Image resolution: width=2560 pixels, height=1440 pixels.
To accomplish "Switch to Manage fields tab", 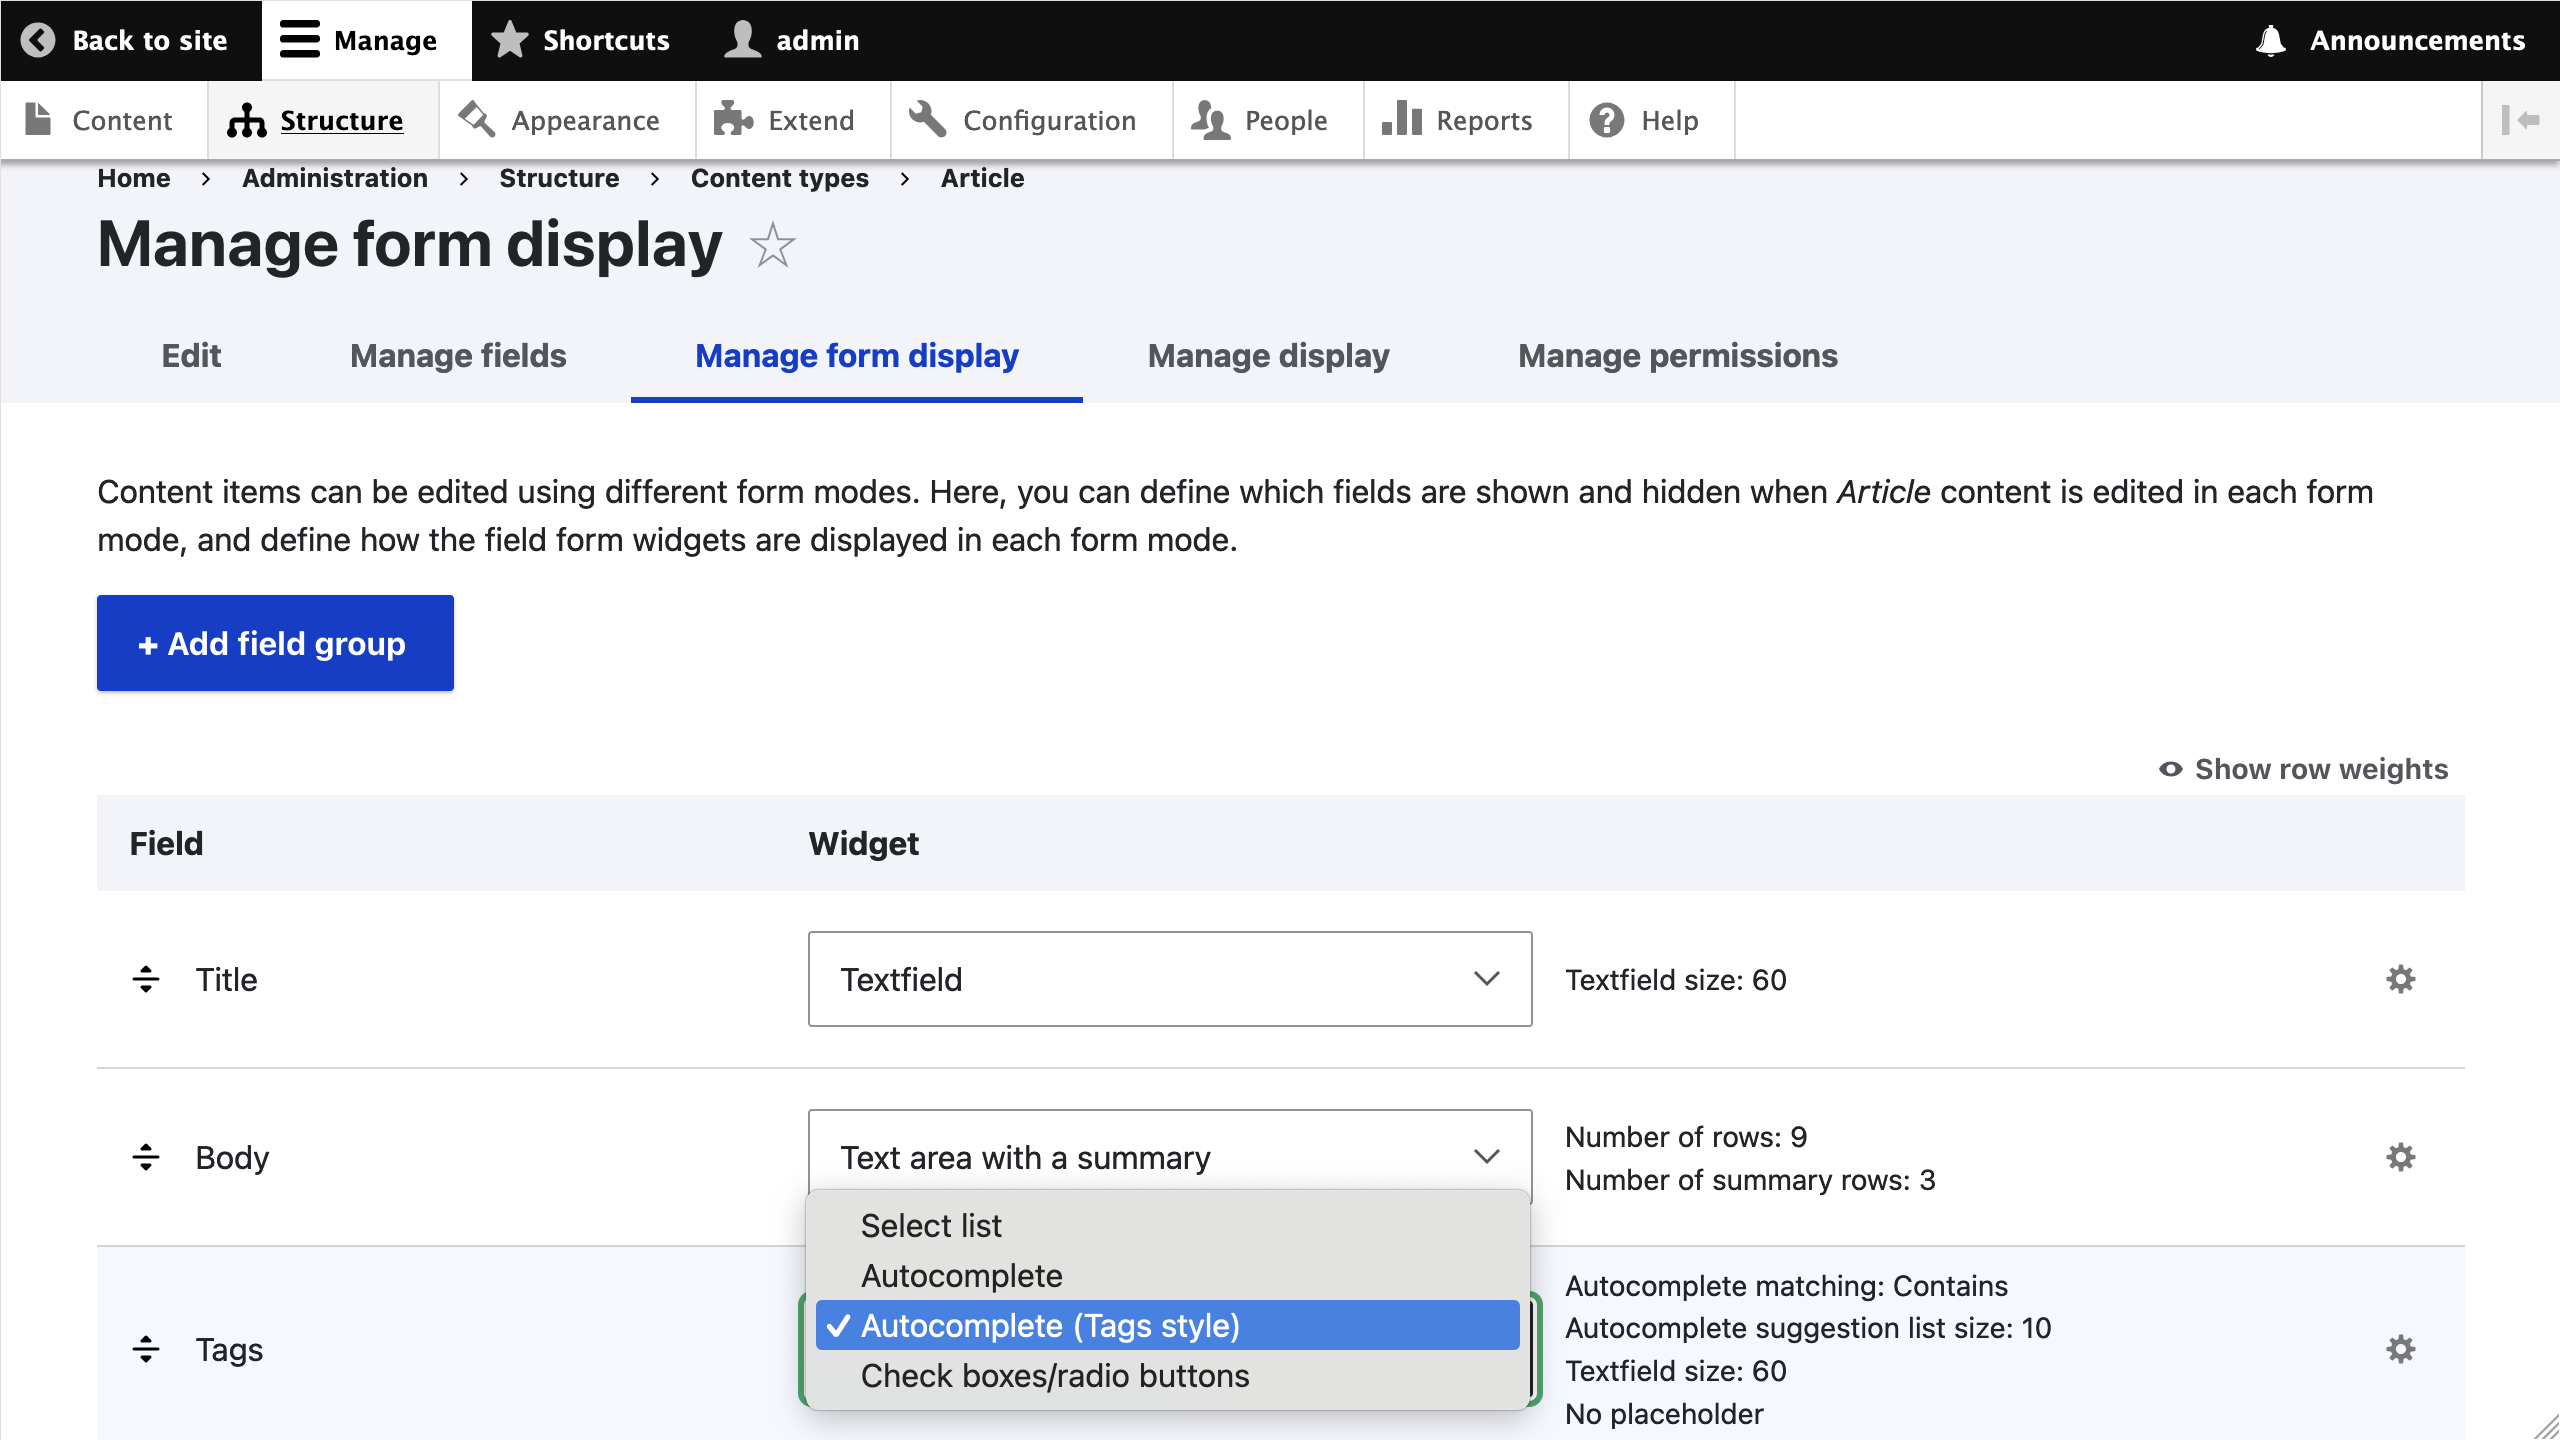I will point(458,356).
